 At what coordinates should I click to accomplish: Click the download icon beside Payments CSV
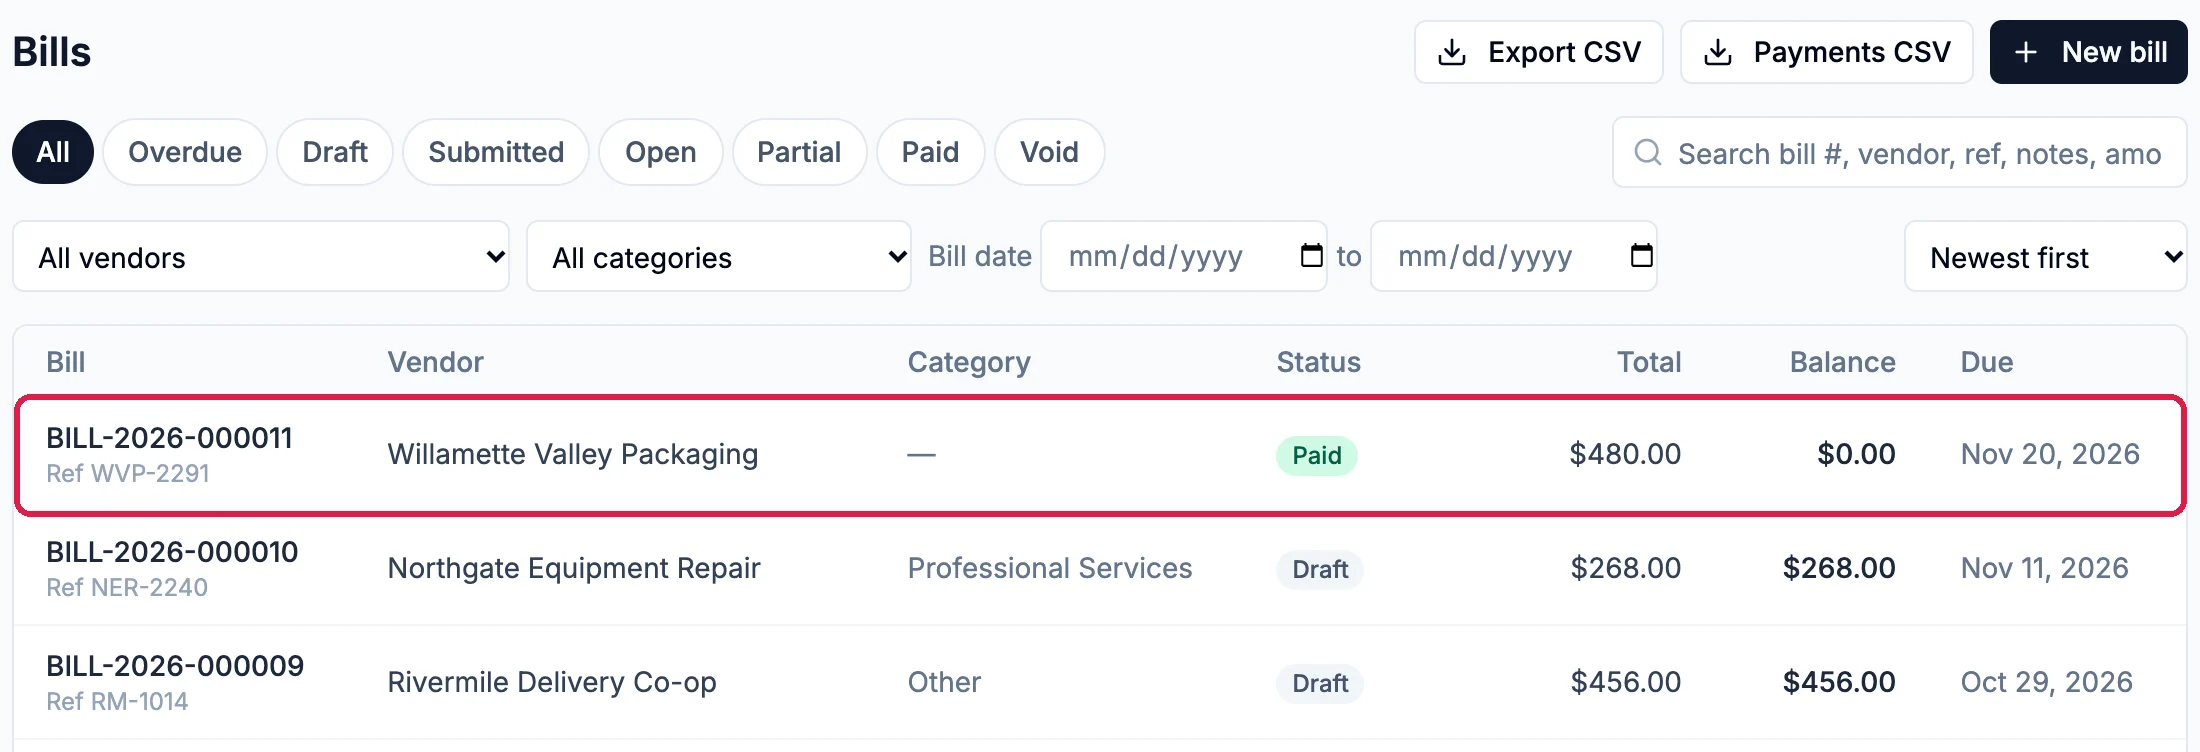tap(1718, 52)
